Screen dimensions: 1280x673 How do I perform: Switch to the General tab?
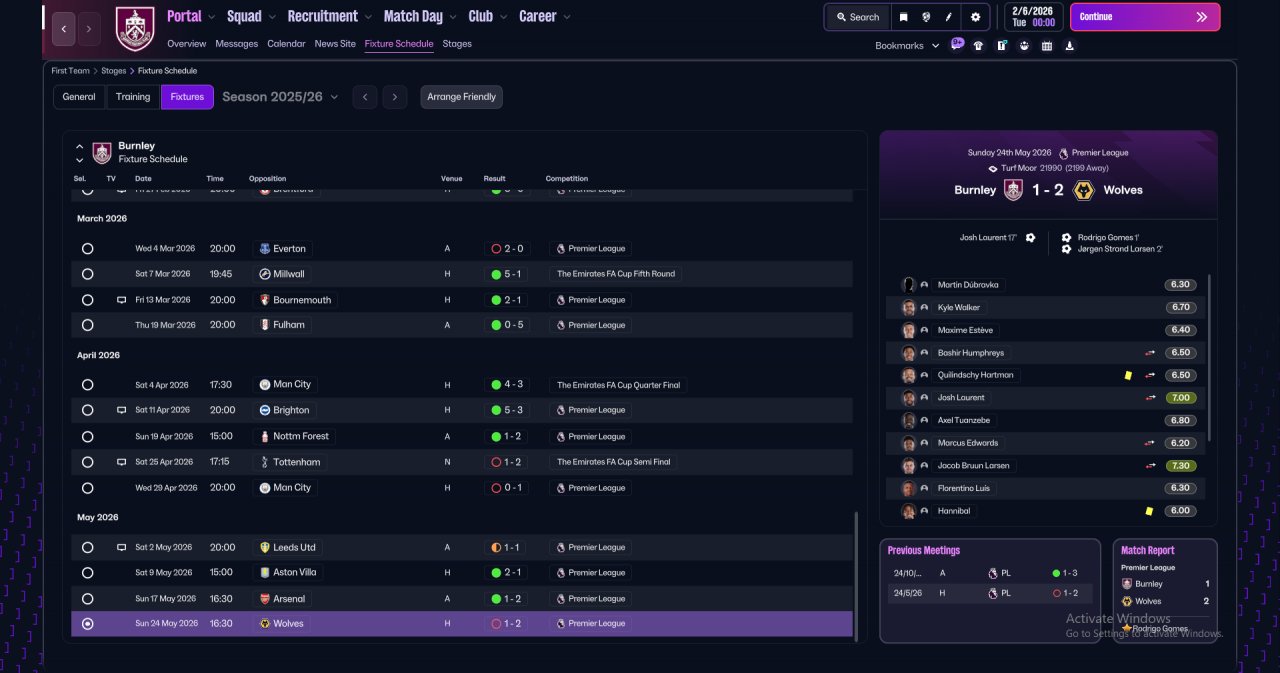click(x=79, y=97)
